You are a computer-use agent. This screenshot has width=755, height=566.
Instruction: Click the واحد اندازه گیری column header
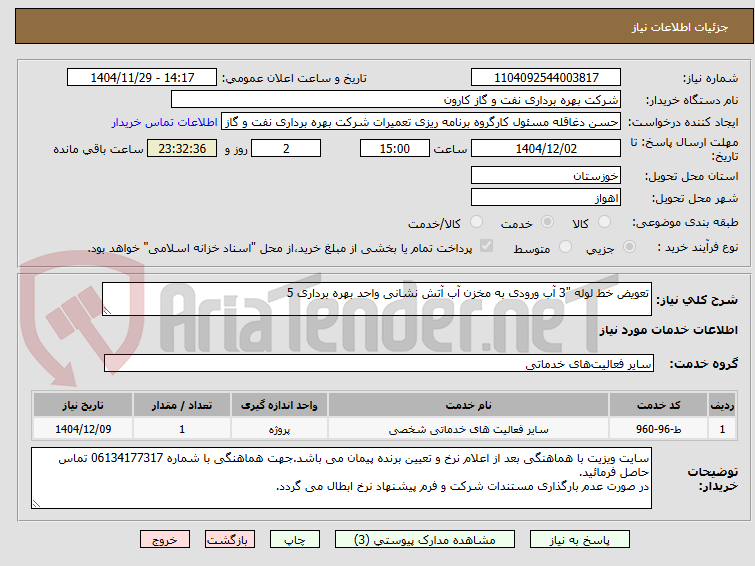pyautogui.click(x=279, y=405)
